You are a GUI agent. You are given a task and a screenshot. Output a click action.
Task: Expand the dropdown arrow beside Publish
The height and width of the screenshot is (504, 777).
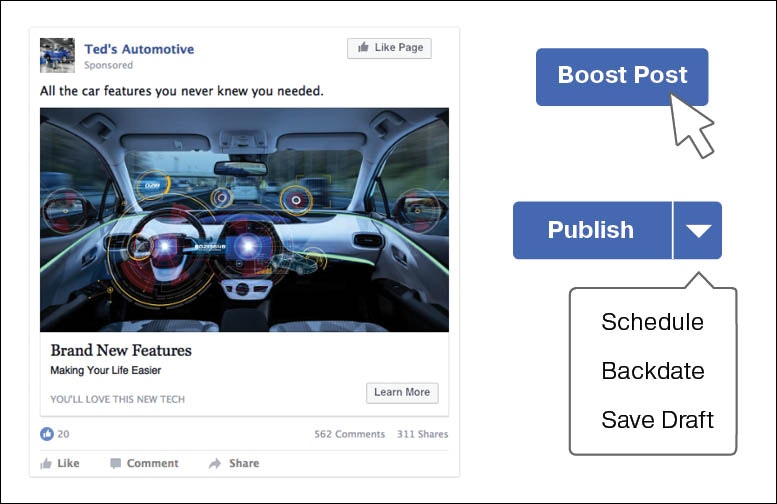(698, 231)
